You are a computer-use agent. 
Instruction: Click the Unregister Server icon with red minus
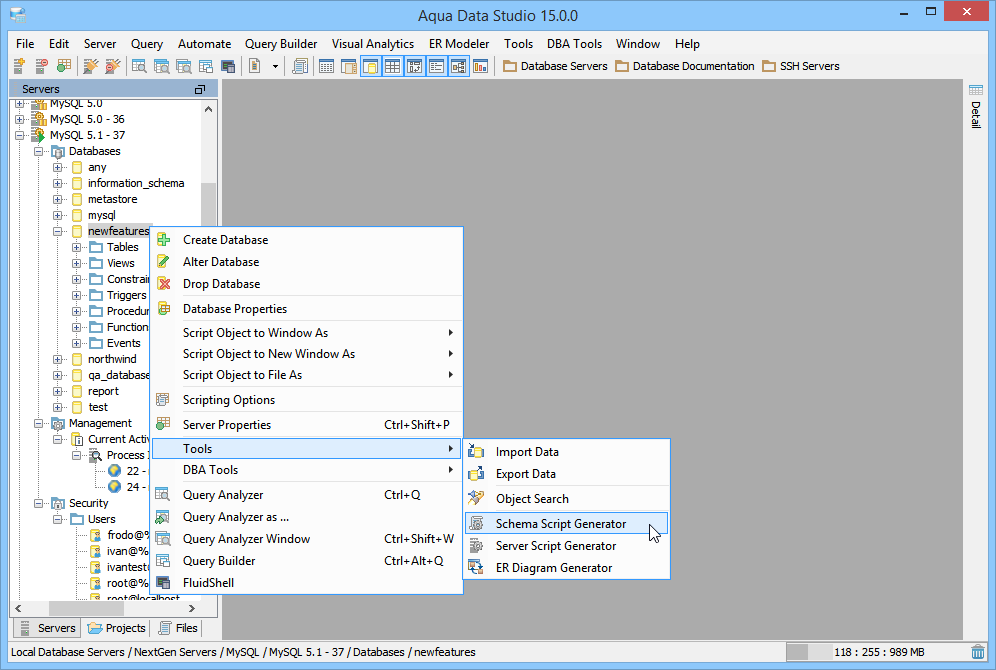click(x=41, y=65)
